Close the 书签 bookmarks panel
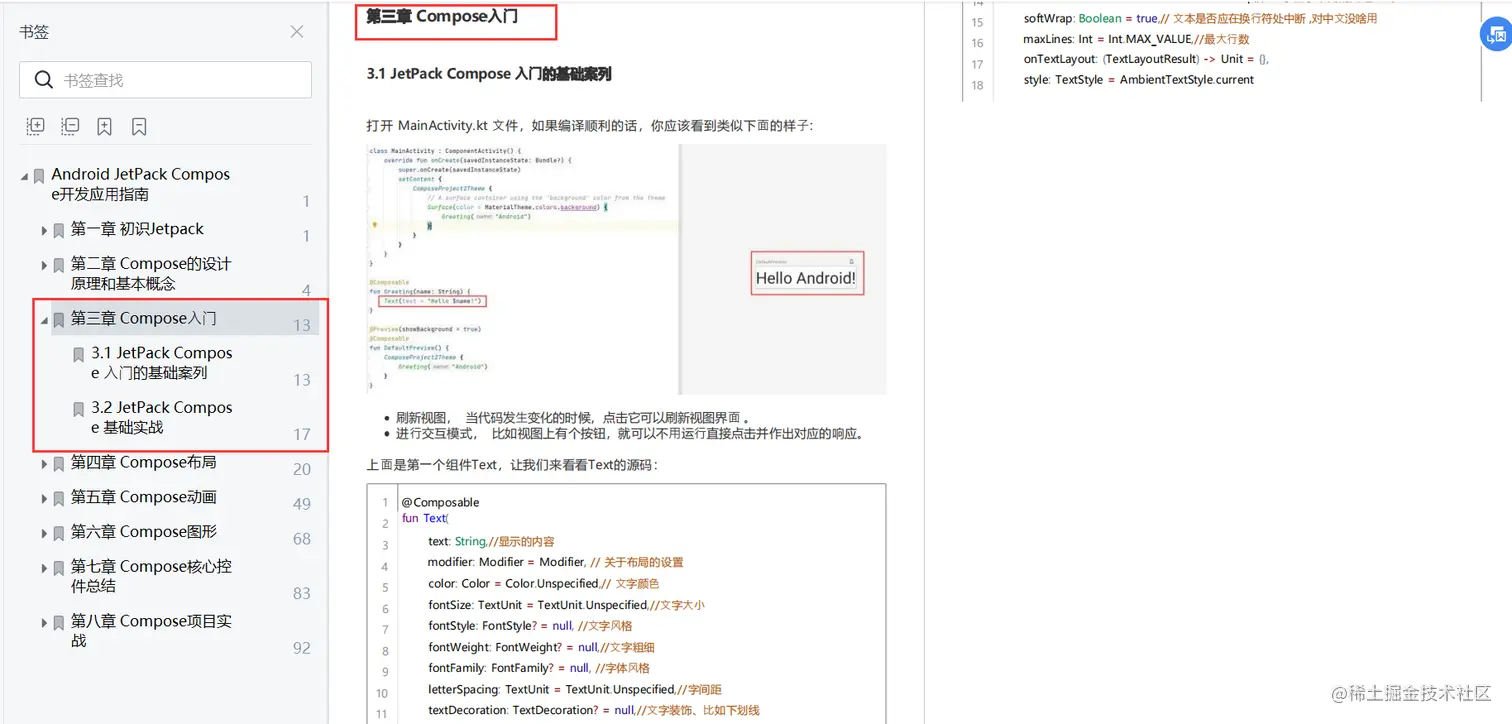The width and height of the screenshot is (1512, 724). [x=296, y=31]
